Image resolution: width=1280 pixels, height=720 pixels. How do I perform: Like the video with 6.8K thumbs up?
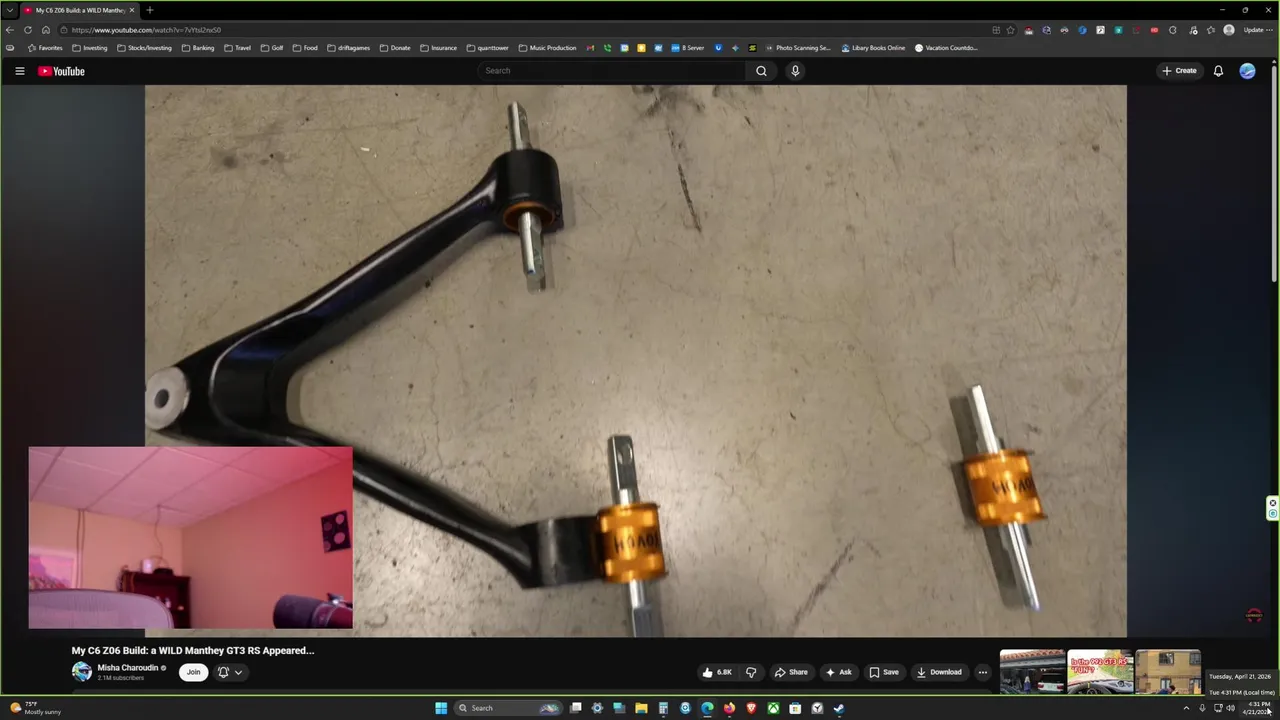(x=717, y=672)
